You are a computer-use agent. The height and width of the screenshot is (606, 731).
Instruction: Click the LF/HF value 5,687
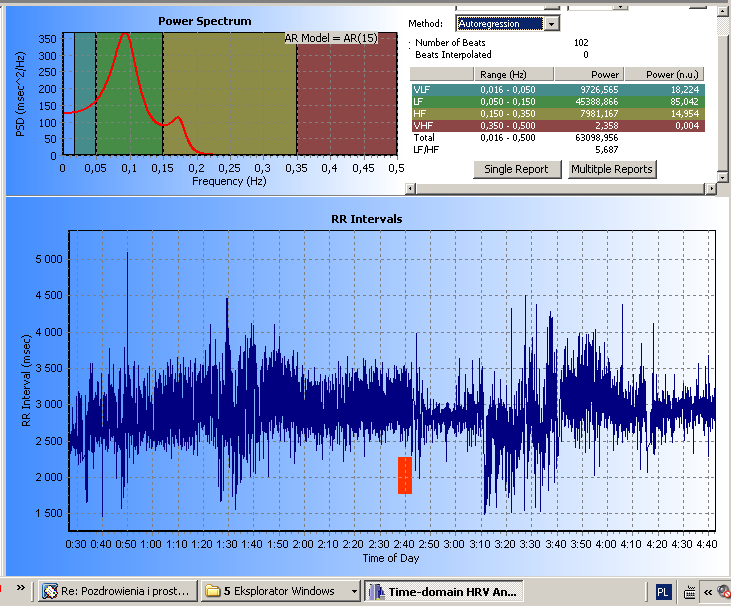pos(607,150)
